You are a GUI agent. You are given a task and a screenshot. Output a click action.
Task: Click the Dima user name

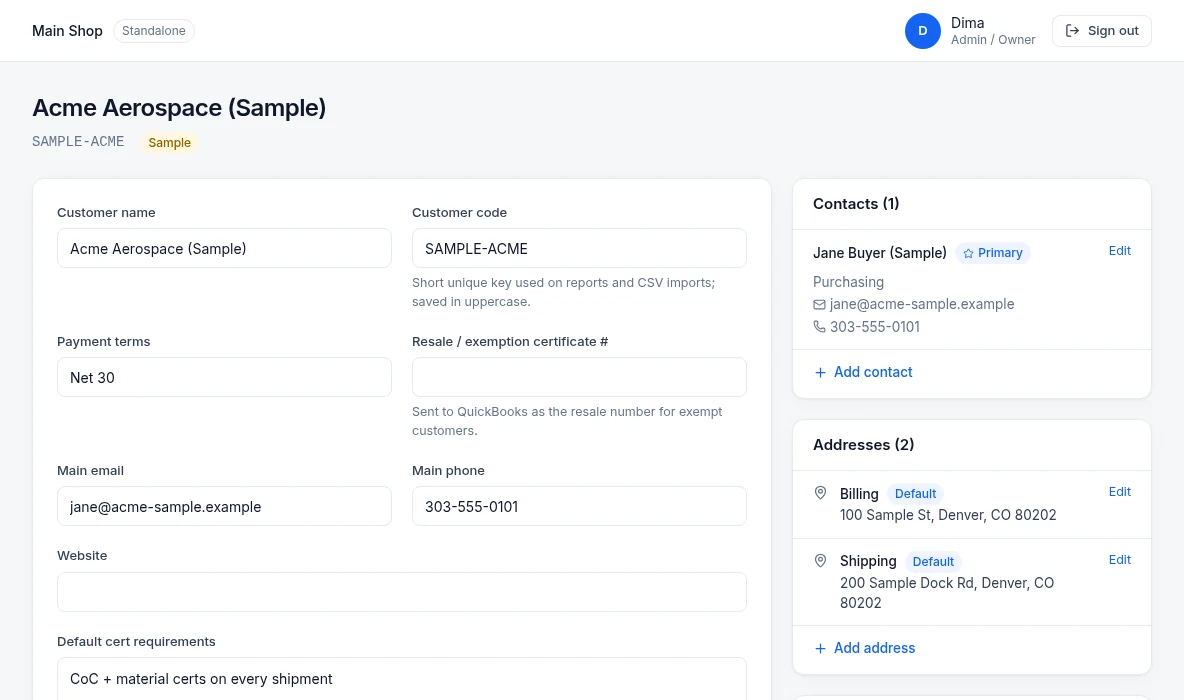coord(967,23)
